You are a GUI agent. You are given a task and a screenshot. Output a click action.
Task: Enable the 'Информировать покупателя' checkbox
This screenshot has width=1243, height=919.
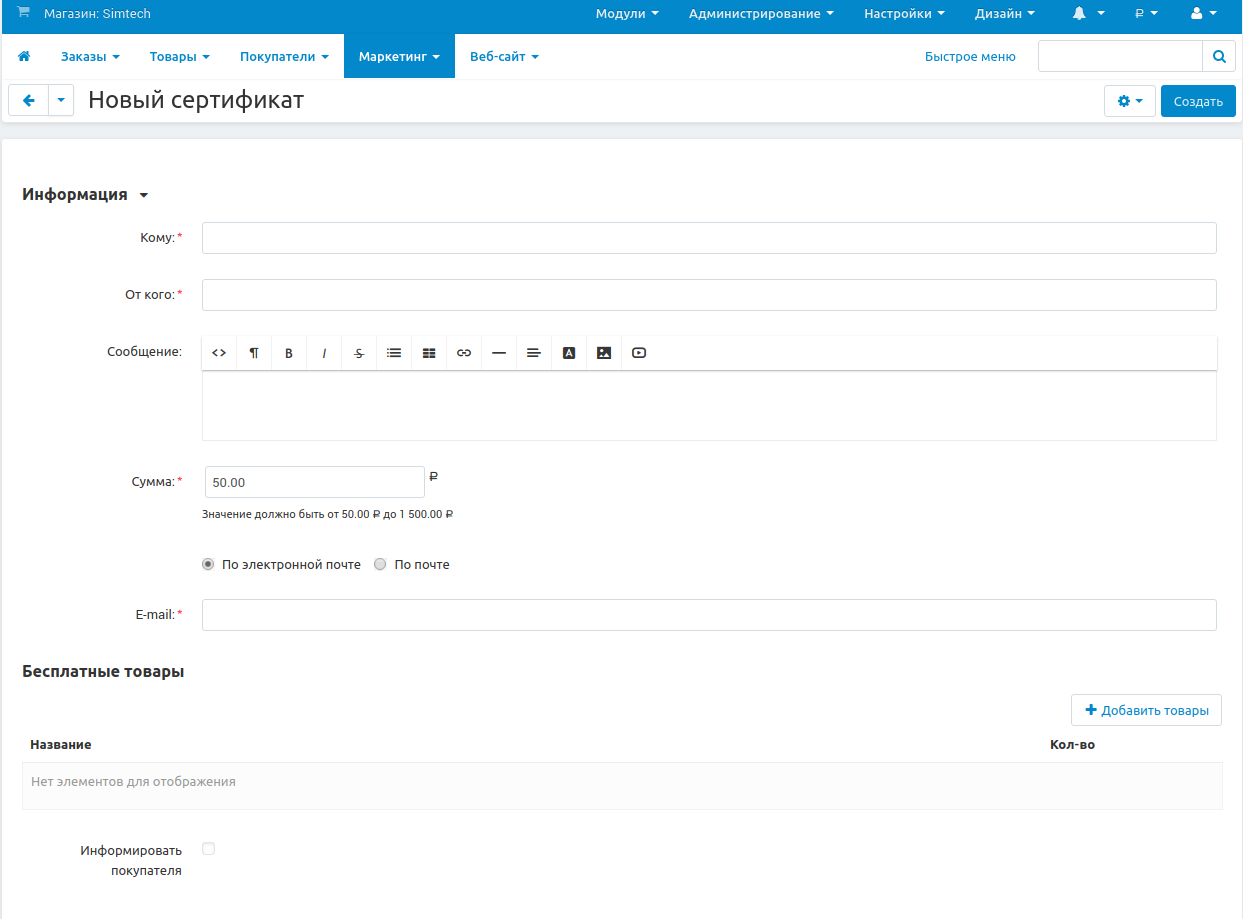point(208,849)
